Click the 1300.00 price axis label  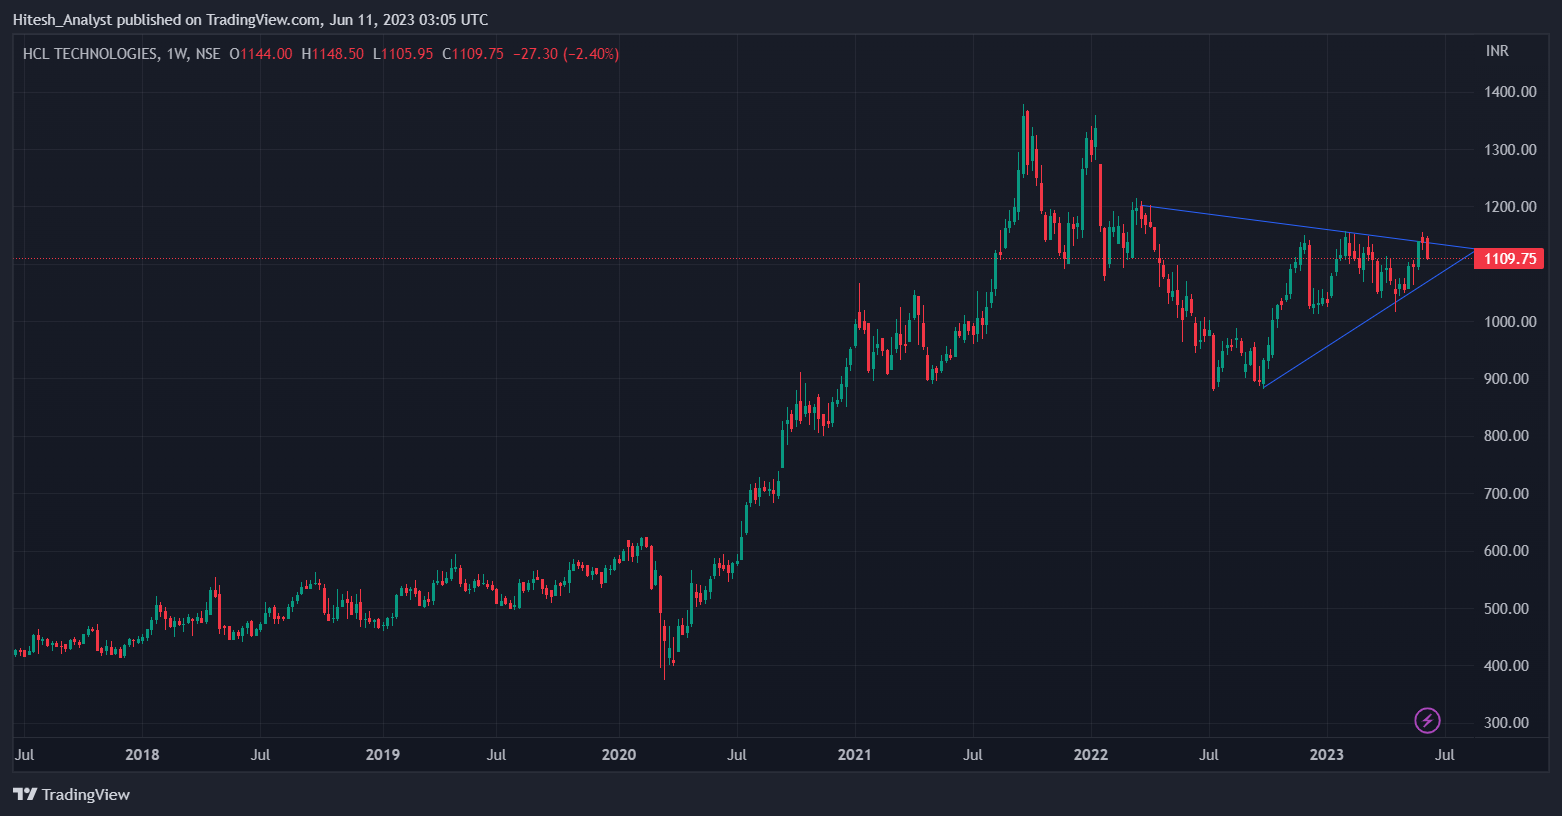click(1510, 150)
